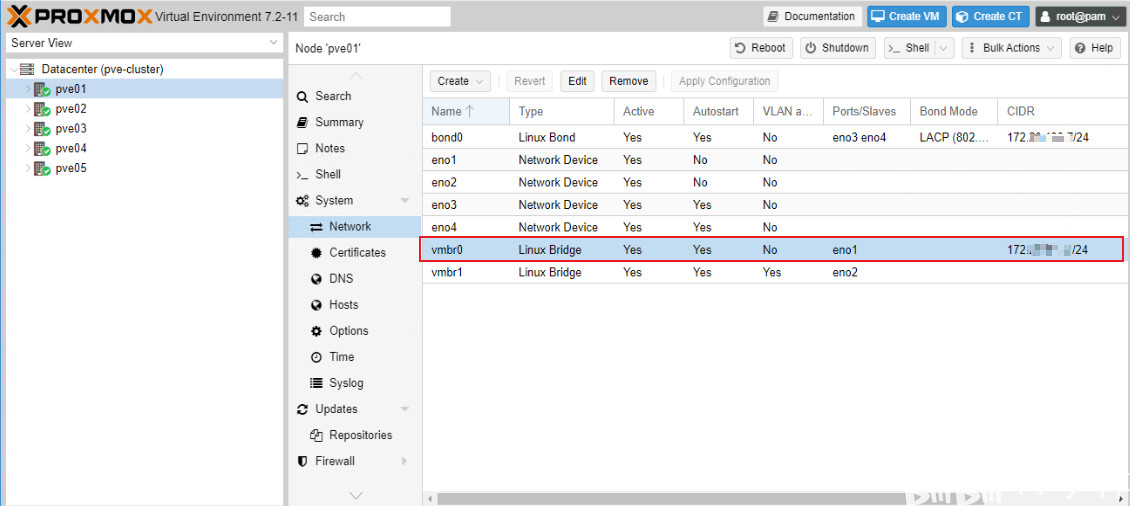Open the Bulk Actions menu
The image size is (1130, 506).
click(1012, 48)
